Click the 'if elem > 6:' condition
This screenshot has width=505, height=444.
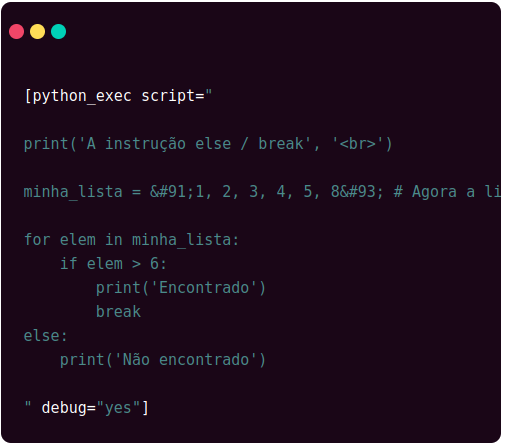point(113,264)
